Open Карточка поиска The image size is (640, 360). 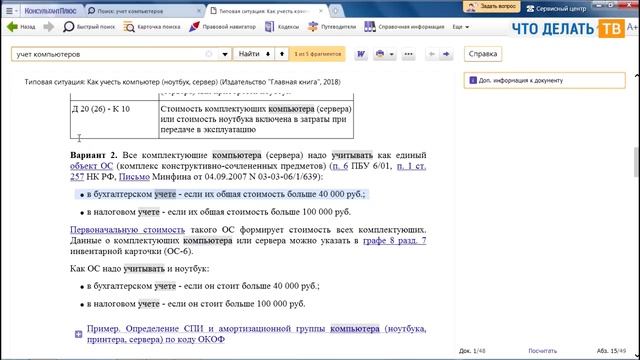152,27
